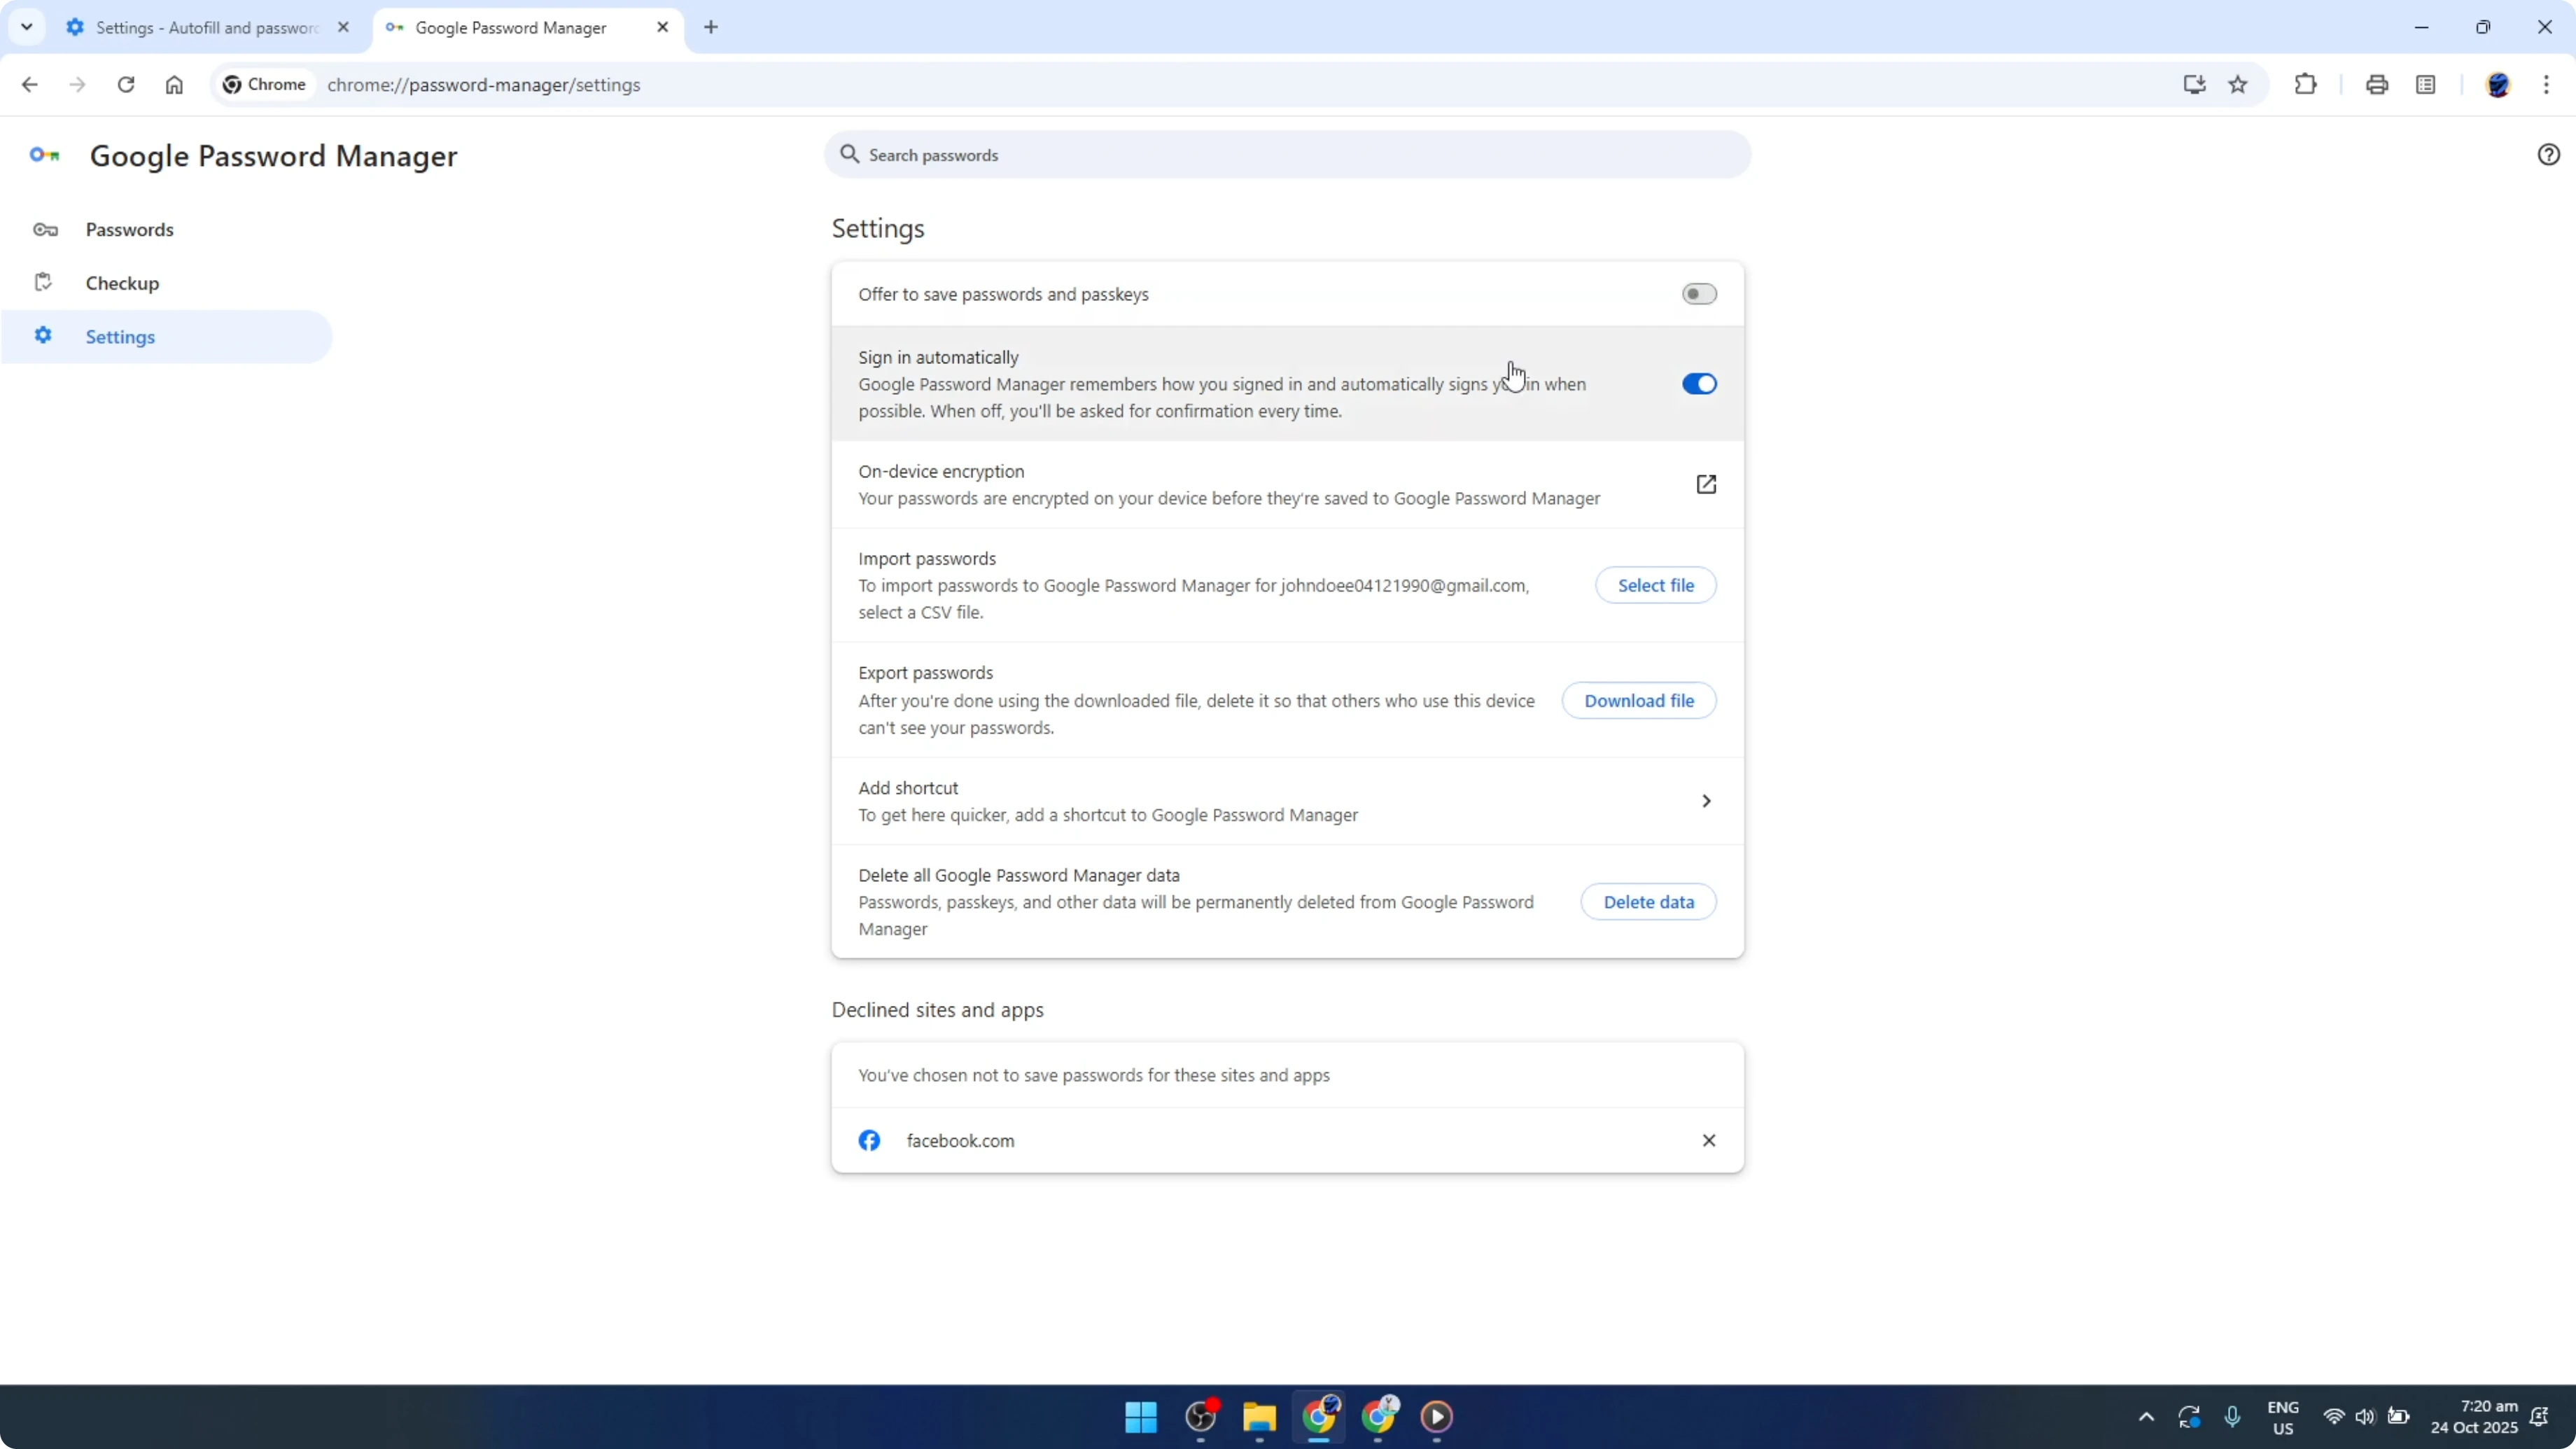Click Select file to import passwords

(x=1655, y=585)
